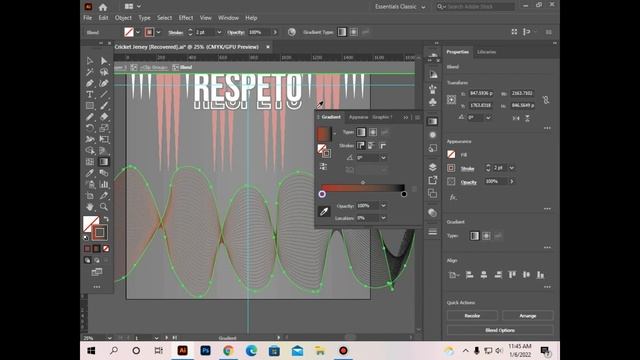Select the Scale tool
Image resolution: width=640 pixels, height=360 pixels.
tap(104, 128)
